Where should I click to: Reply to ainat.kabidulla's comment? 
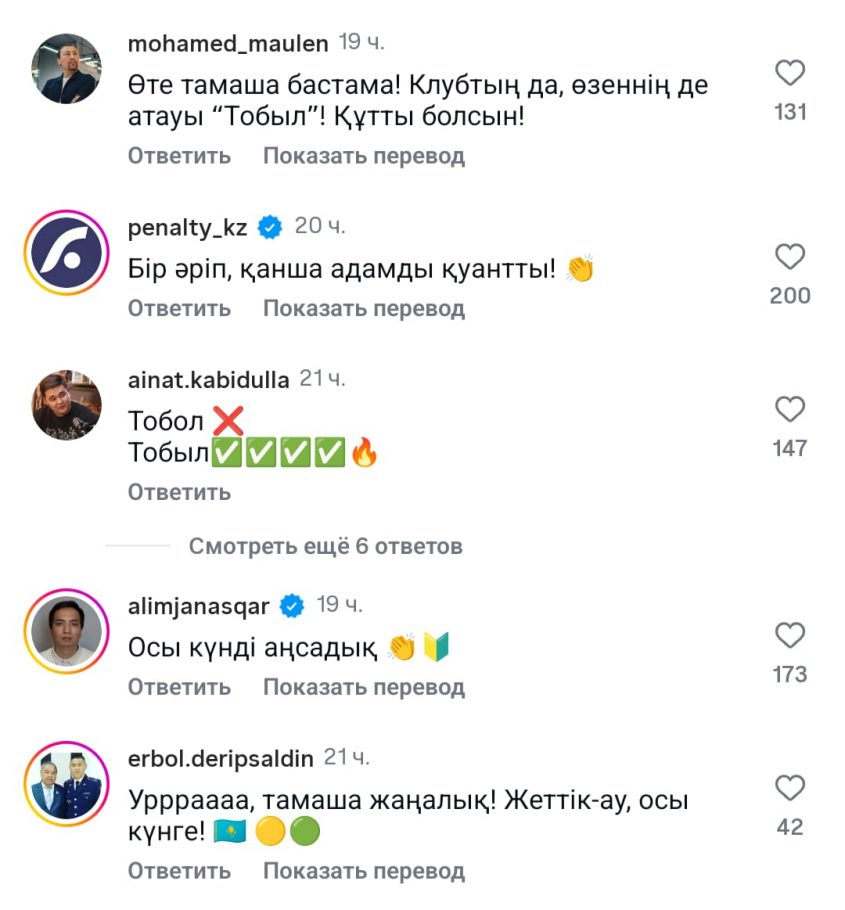coord(179,492)
